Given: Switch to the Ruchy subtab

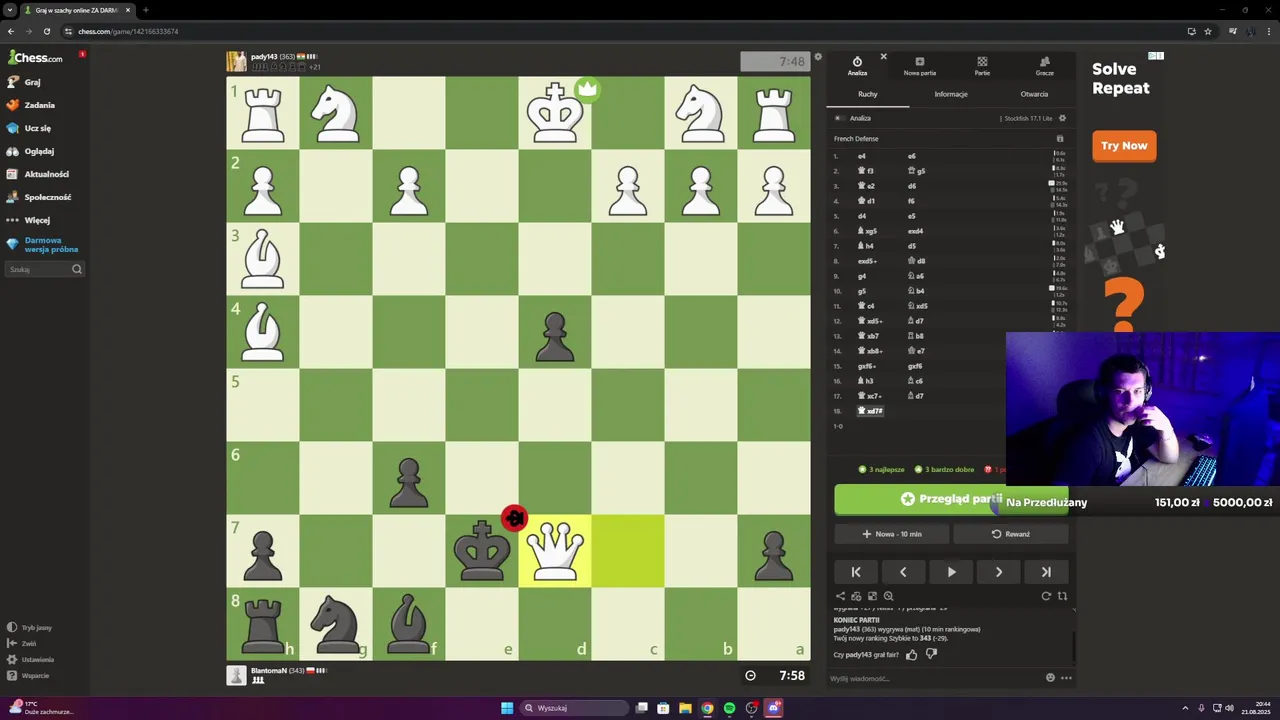Looking at the screenshot, I should click(868, 94).
